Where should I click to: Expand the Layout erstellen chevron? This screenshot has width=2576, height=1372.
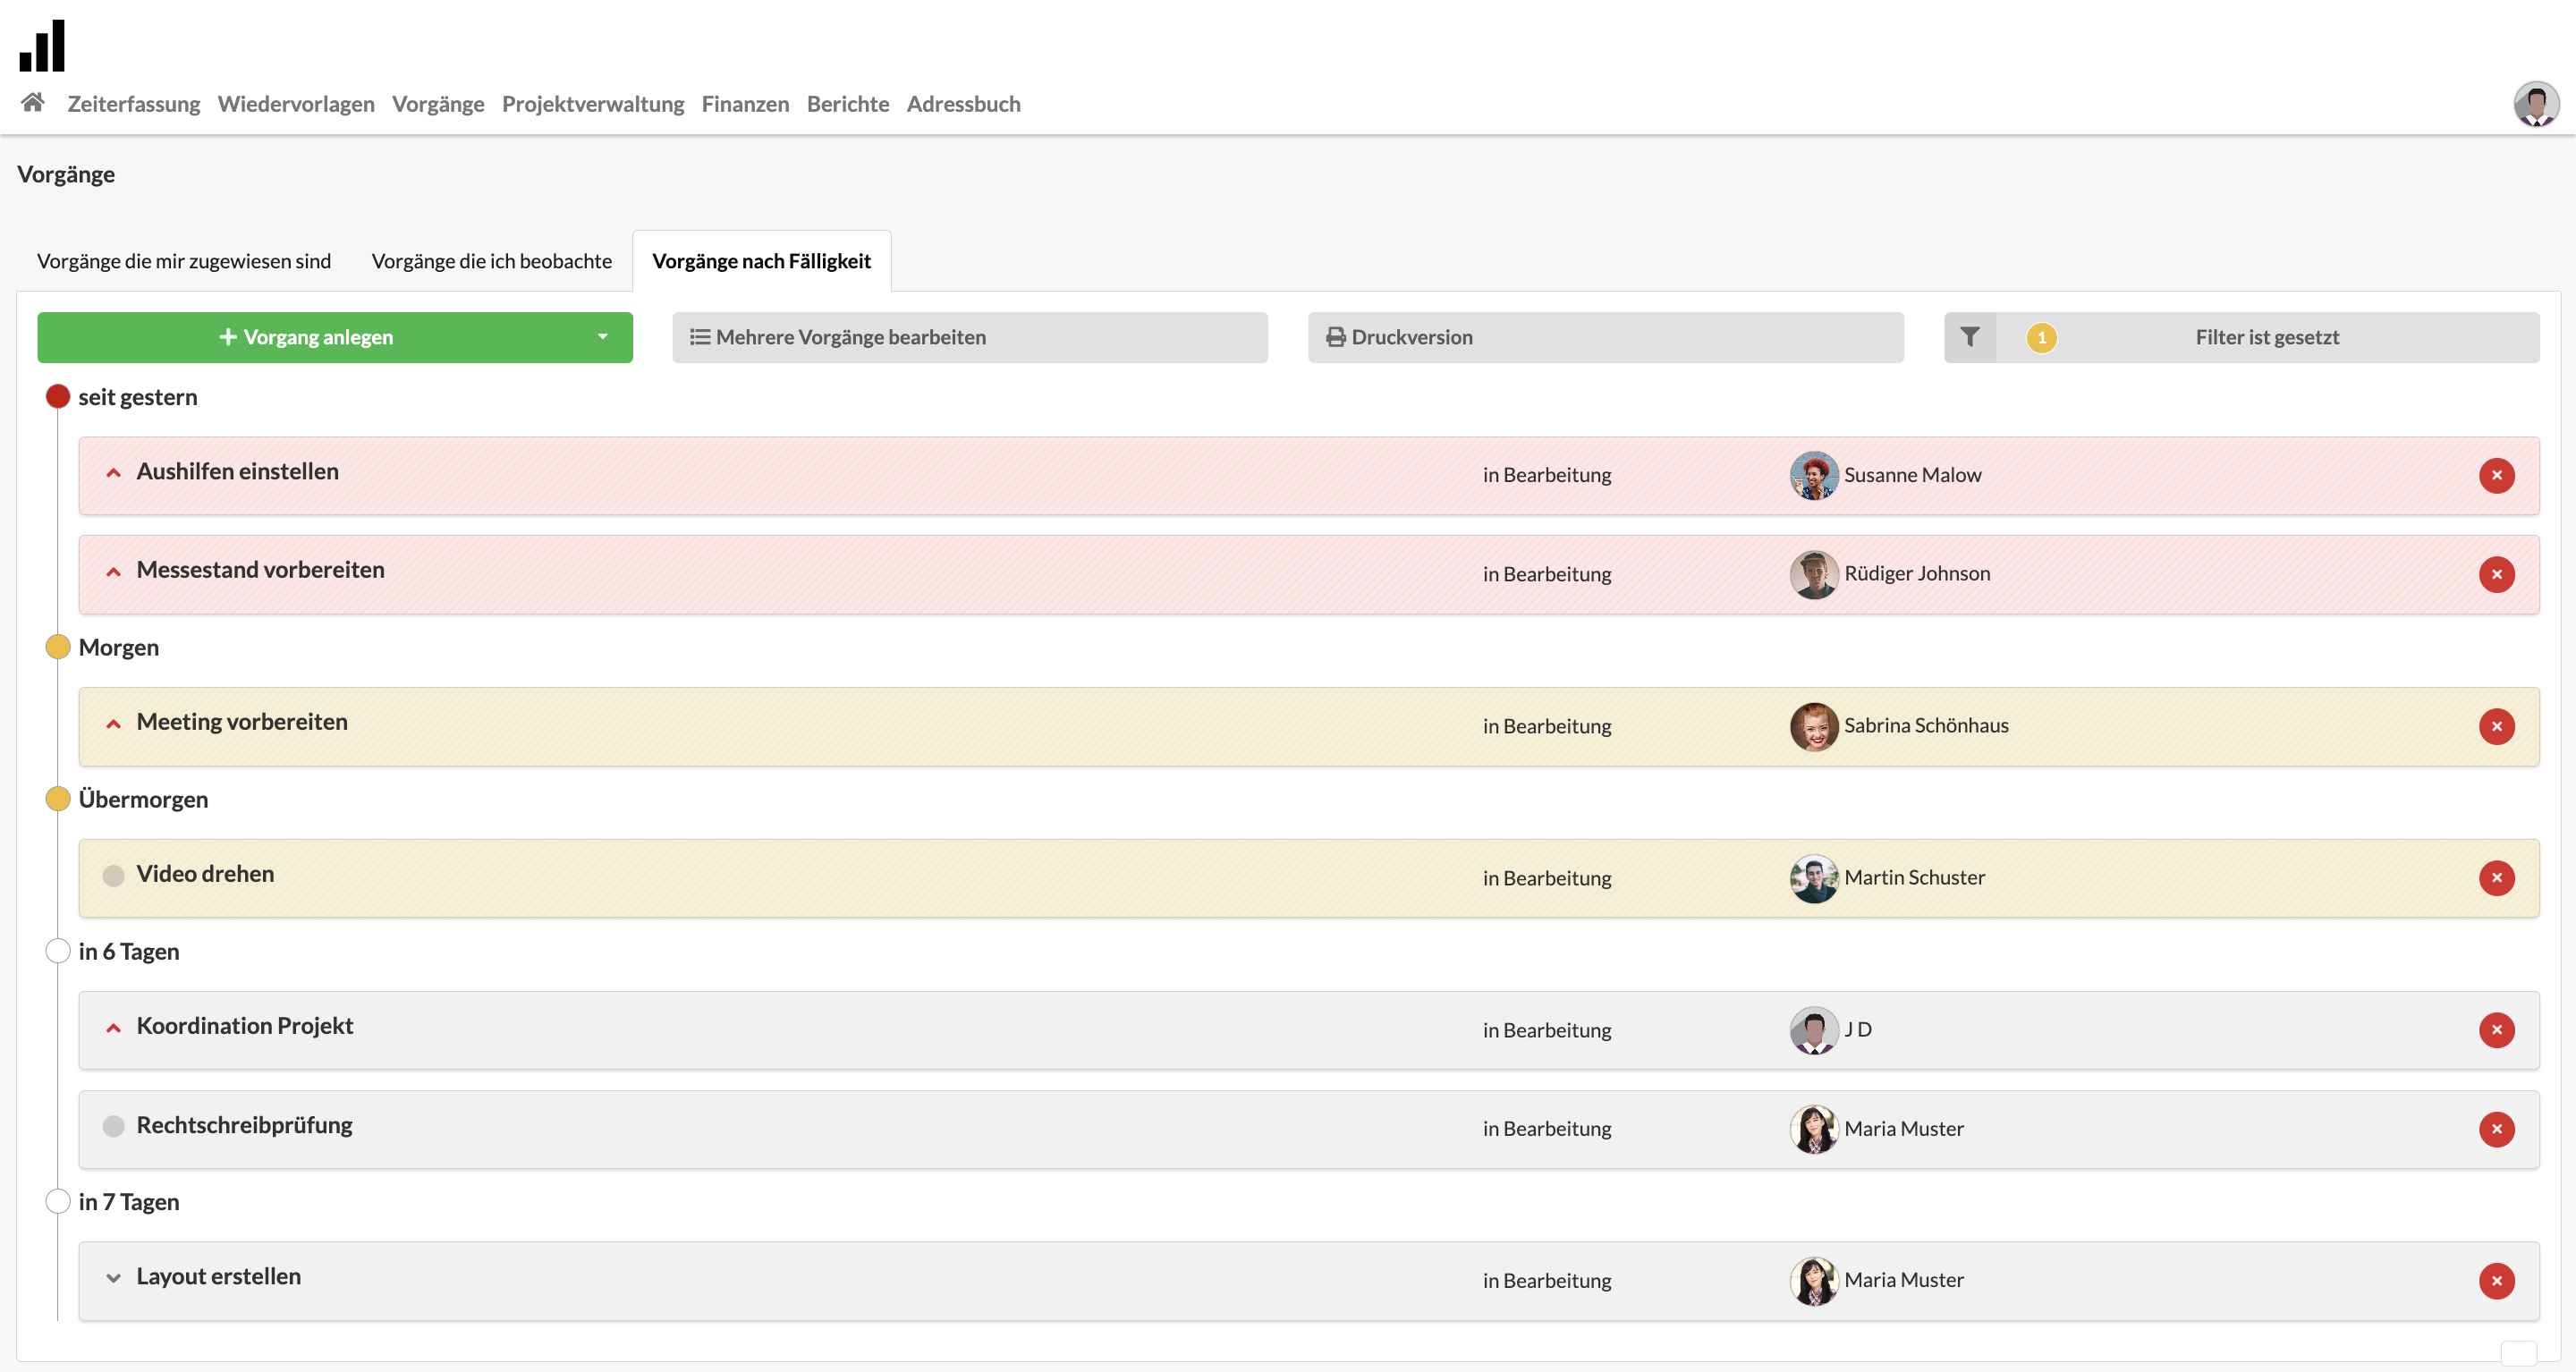(114, 1278)
